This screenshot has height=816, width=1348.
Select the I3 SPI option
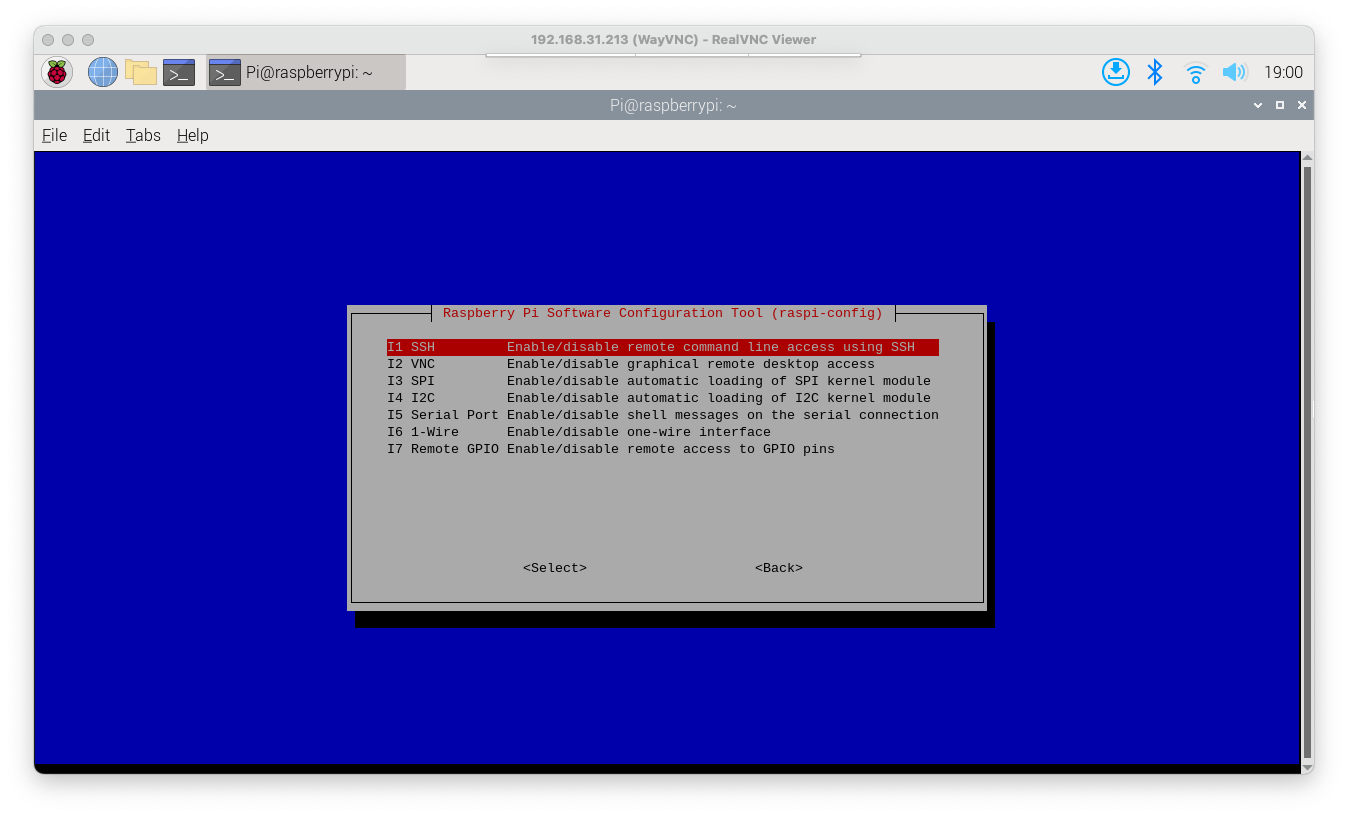[663, 381]
